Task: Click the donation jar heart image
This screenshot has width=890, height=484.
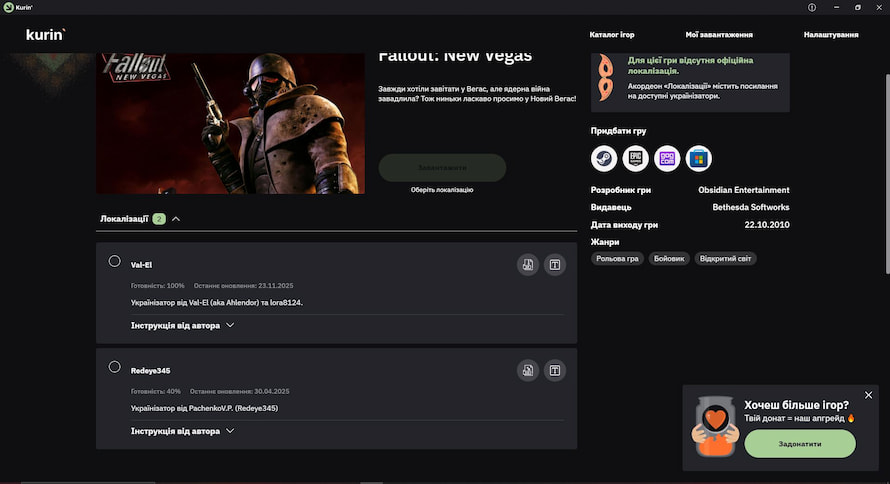Action: (x=715, y=426)
